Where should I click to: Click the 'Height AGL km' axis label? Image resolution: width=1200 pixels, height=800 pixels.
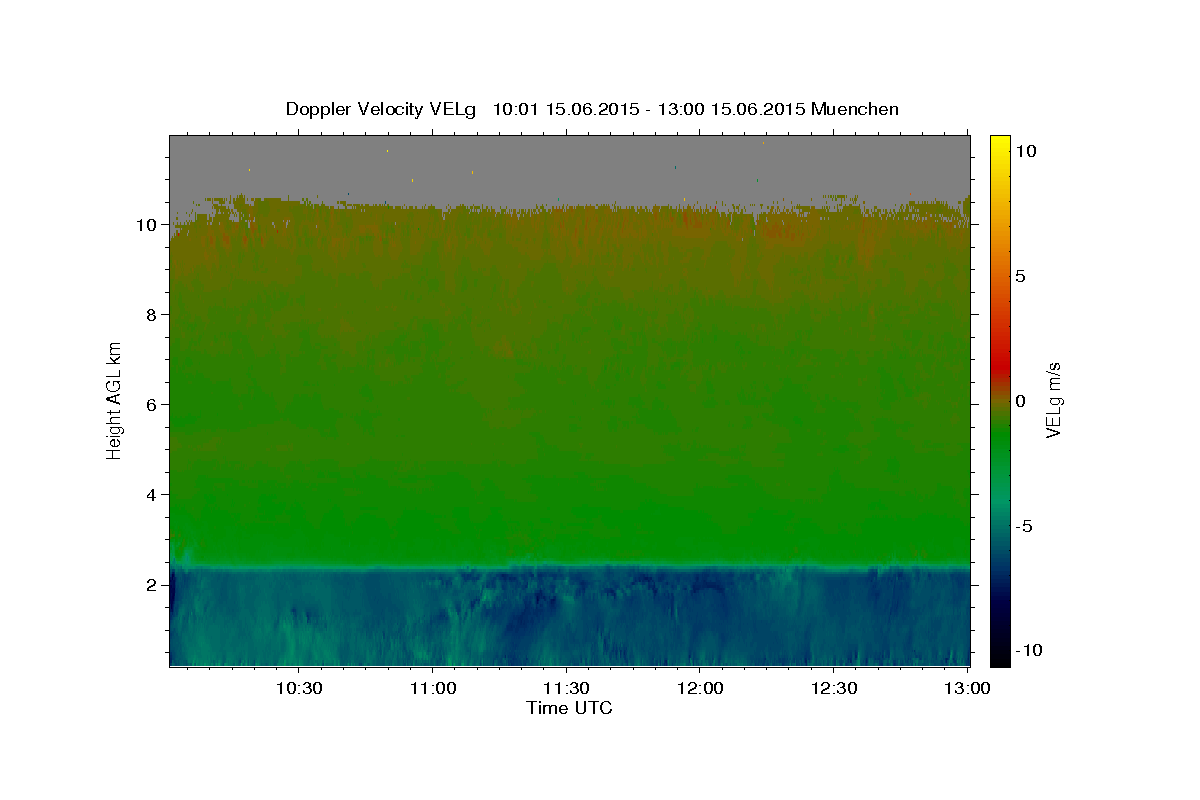coord(115,401)
